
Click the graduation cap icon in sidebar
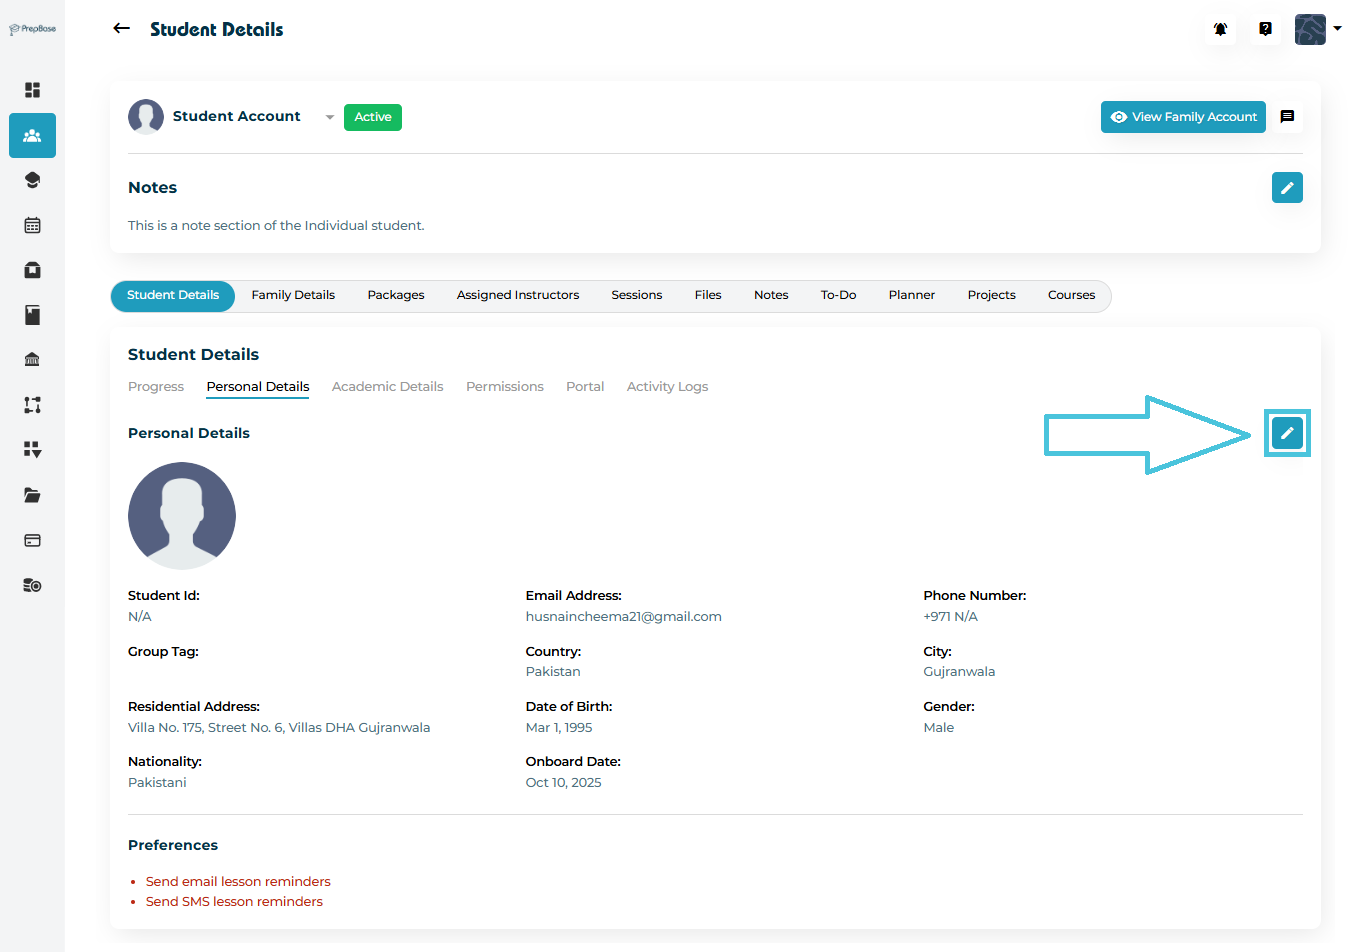click(32, 180)
